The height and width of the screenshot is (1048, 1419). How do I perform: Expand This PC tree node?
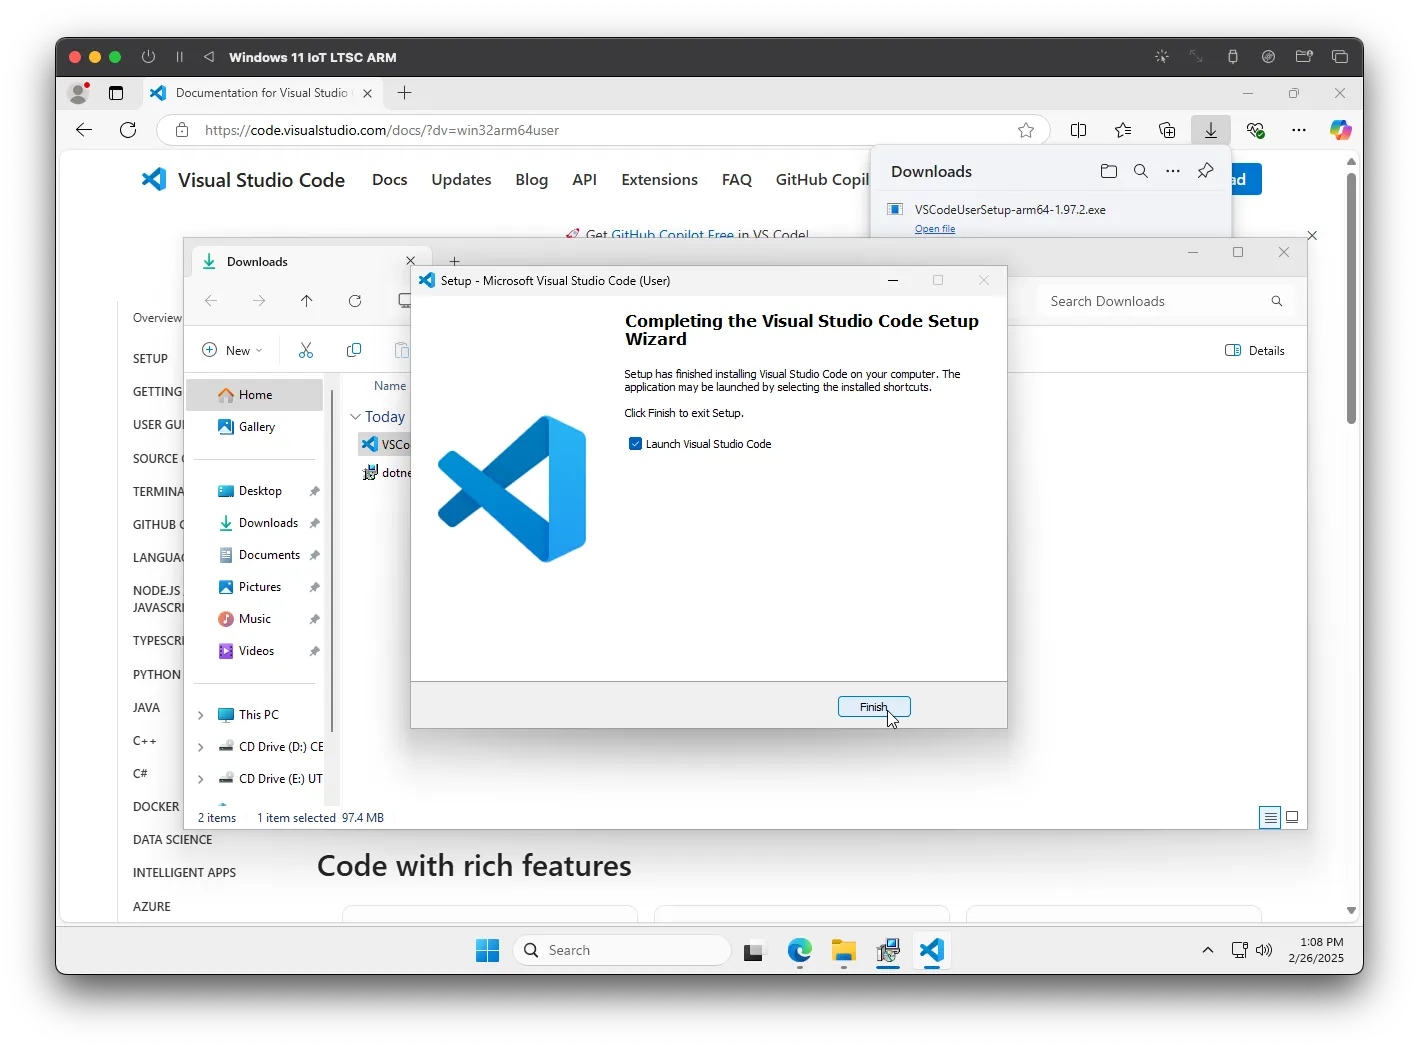[x=201, y=715]
